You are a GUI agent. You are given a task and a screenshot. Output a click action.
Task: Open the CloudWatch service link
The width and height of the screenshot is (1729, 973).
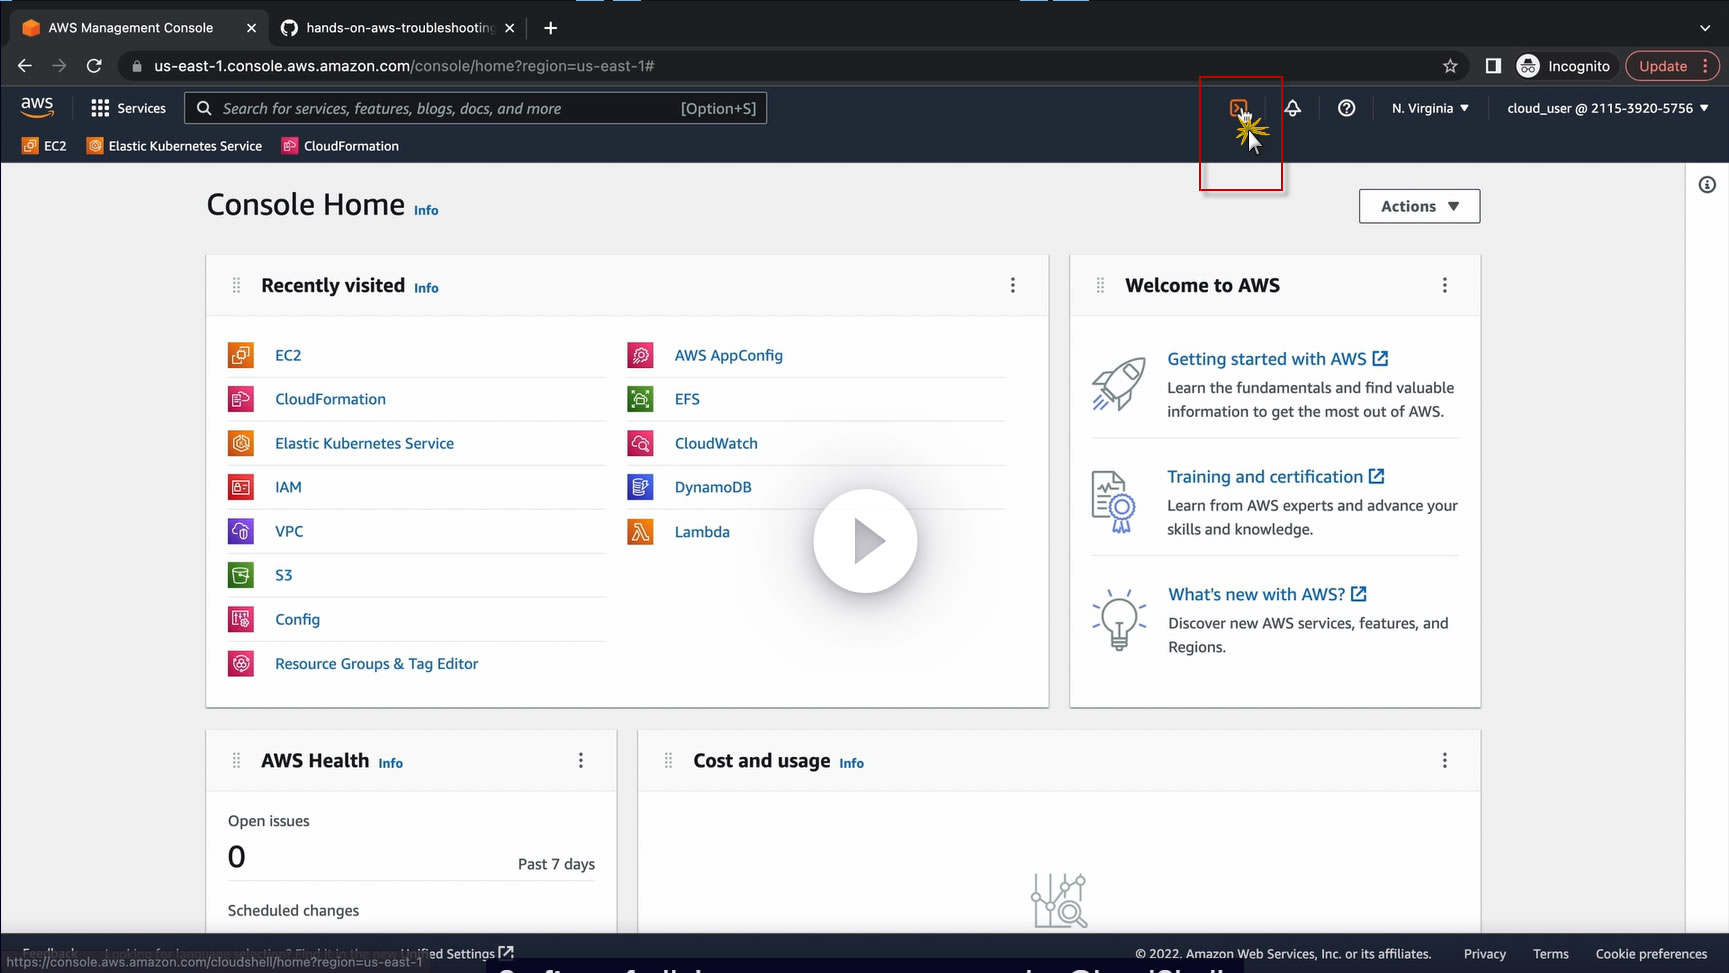[x=716, y=443]
